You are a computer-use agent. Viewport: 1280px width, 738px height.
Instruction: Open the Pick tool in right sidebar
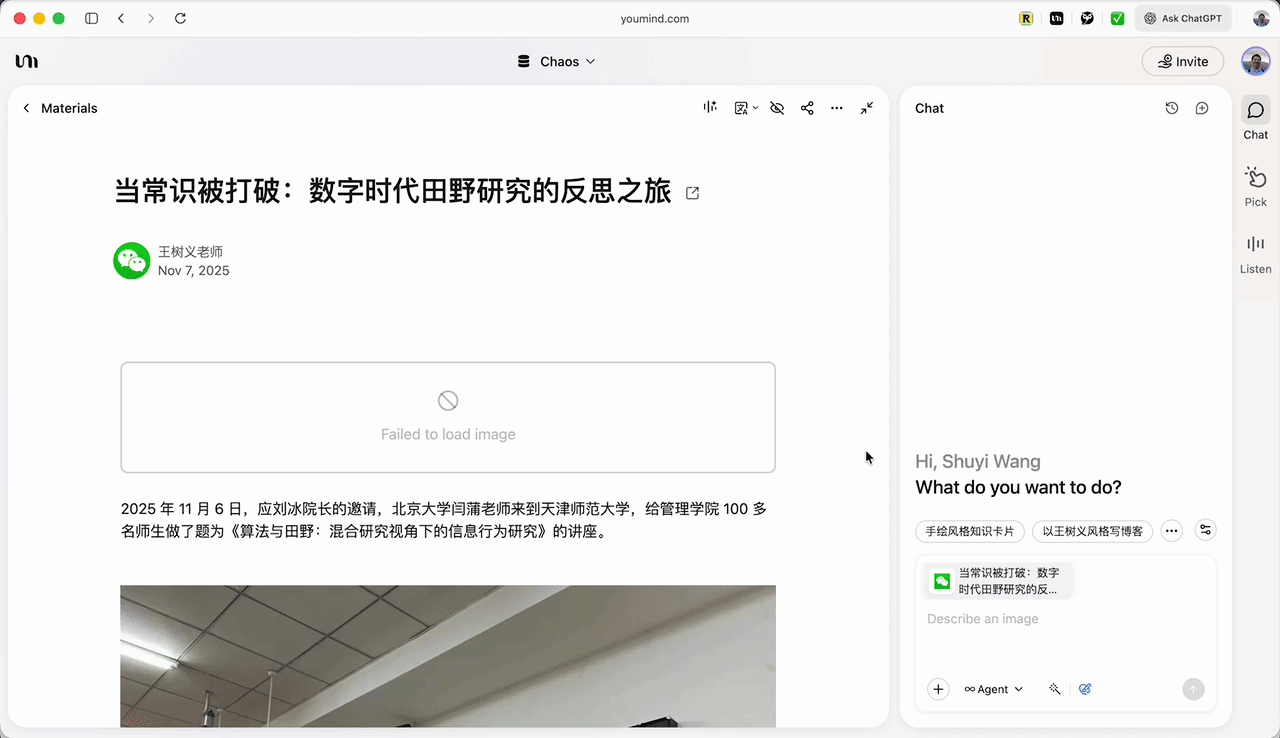pos(1256,187)
